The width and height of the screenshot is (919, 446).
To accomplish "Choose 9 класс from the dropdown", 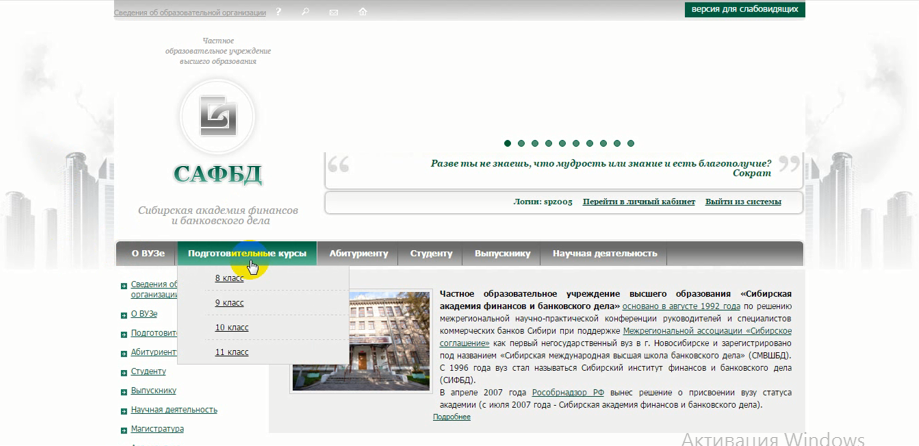I will 229,303.
